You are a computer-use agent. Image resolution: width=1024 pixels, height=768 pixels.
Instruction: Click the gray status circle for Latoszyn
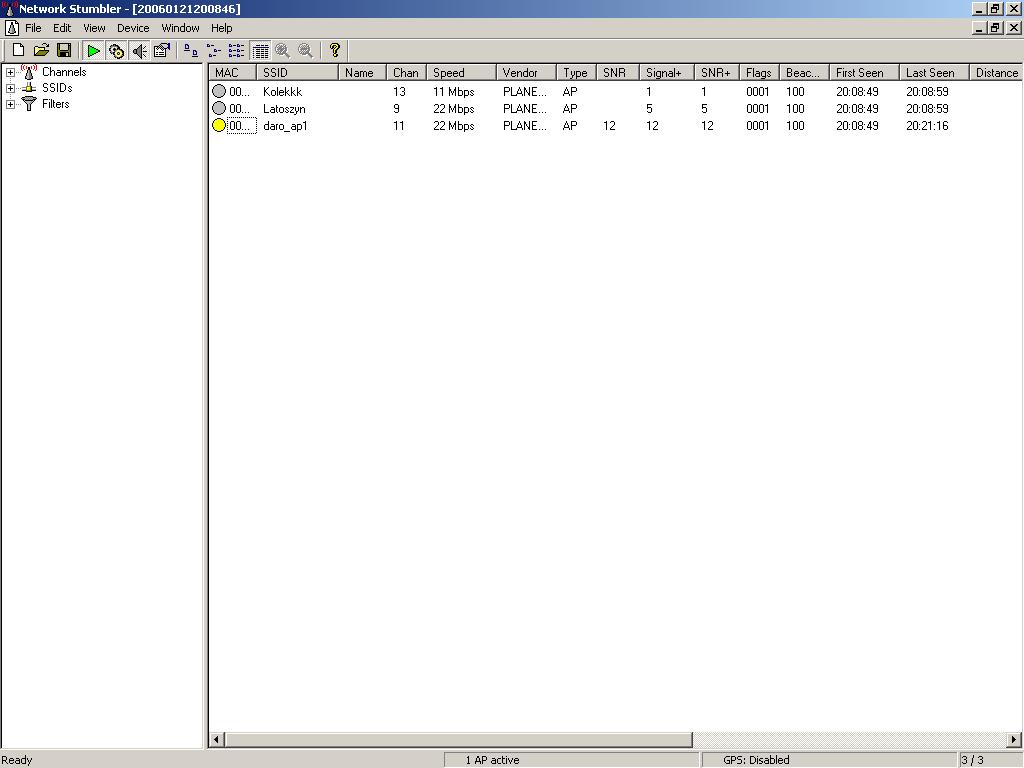(219, 108)
